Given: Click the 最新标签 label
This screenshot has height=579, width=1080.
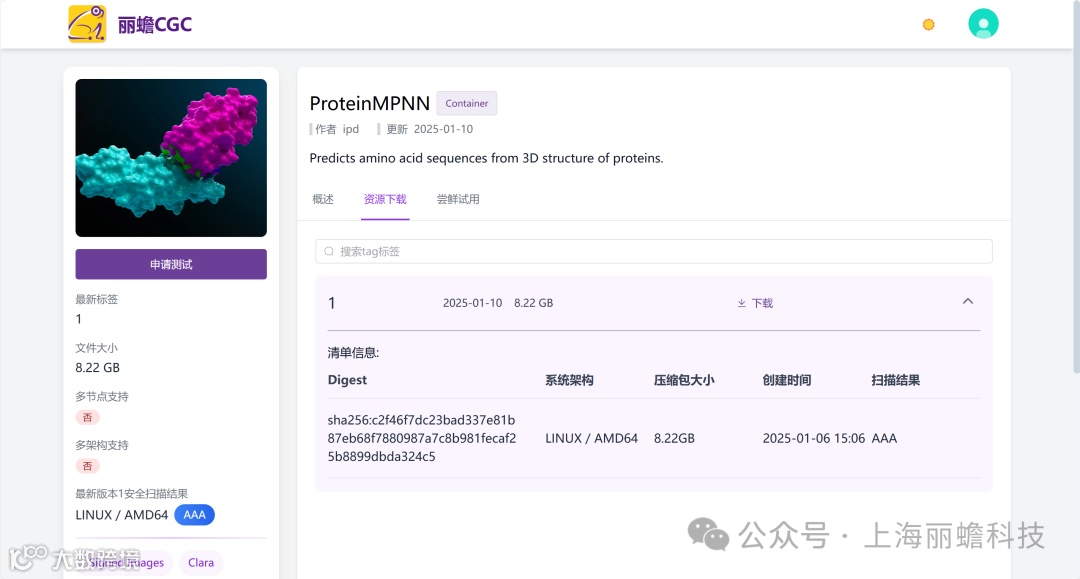Looking at the screenshot, I should pyautogui.click(x=96, y=299).
